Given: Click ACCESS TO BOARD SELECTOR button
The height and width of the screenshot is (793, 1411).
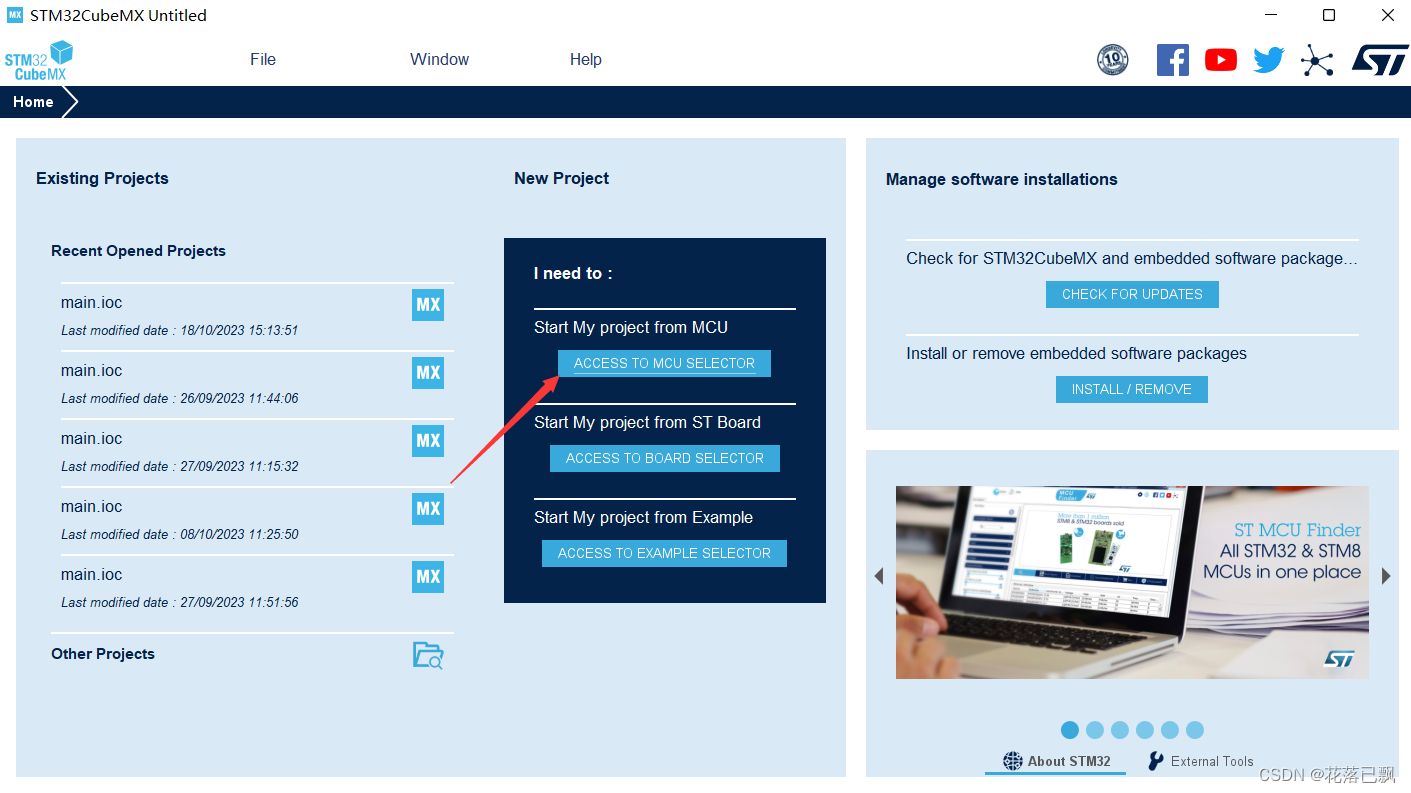Looking at the screenshot, I should coord(665,458).
